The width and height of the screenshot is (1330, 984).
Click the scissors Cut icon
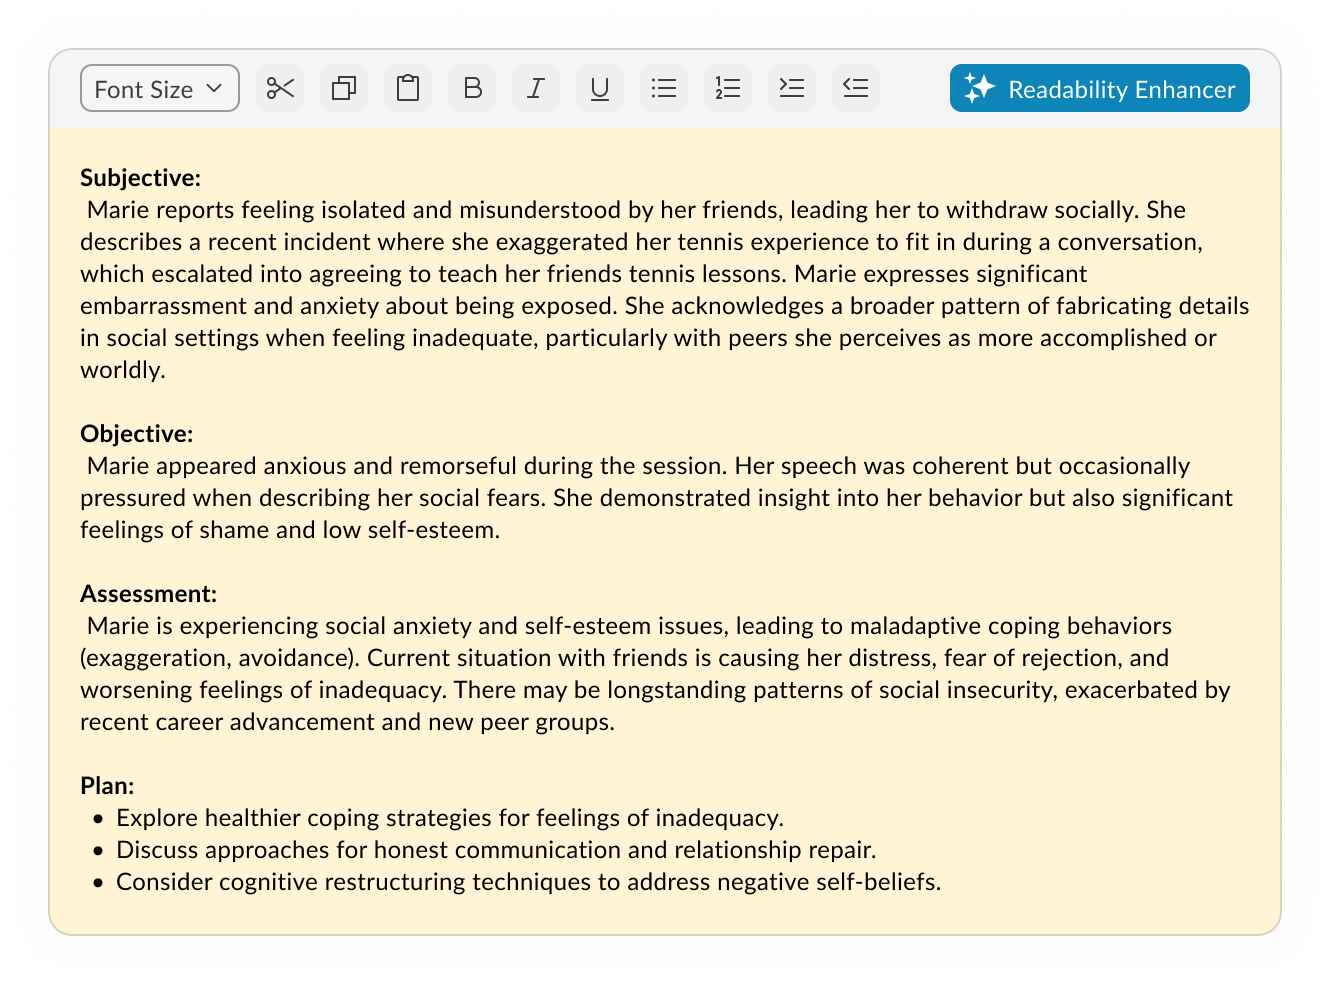280,89
